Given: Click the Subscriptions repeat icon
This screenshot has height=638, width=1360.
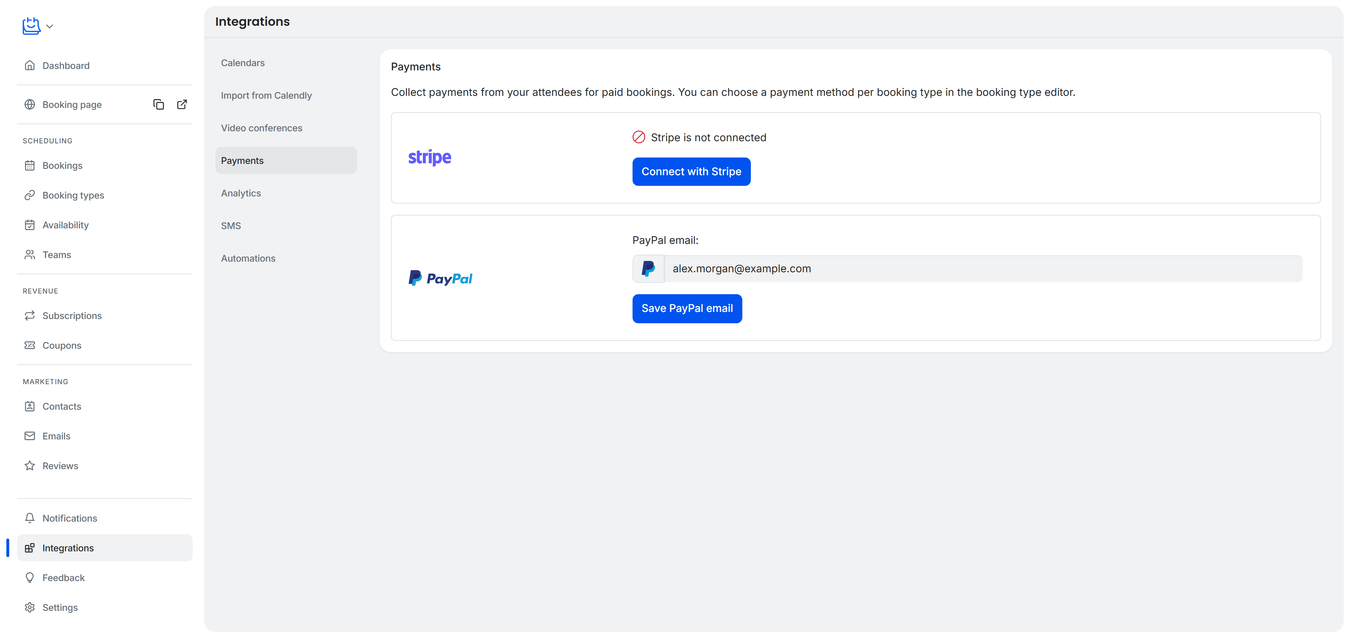Looking at the screenshot, I should point(30,316).
